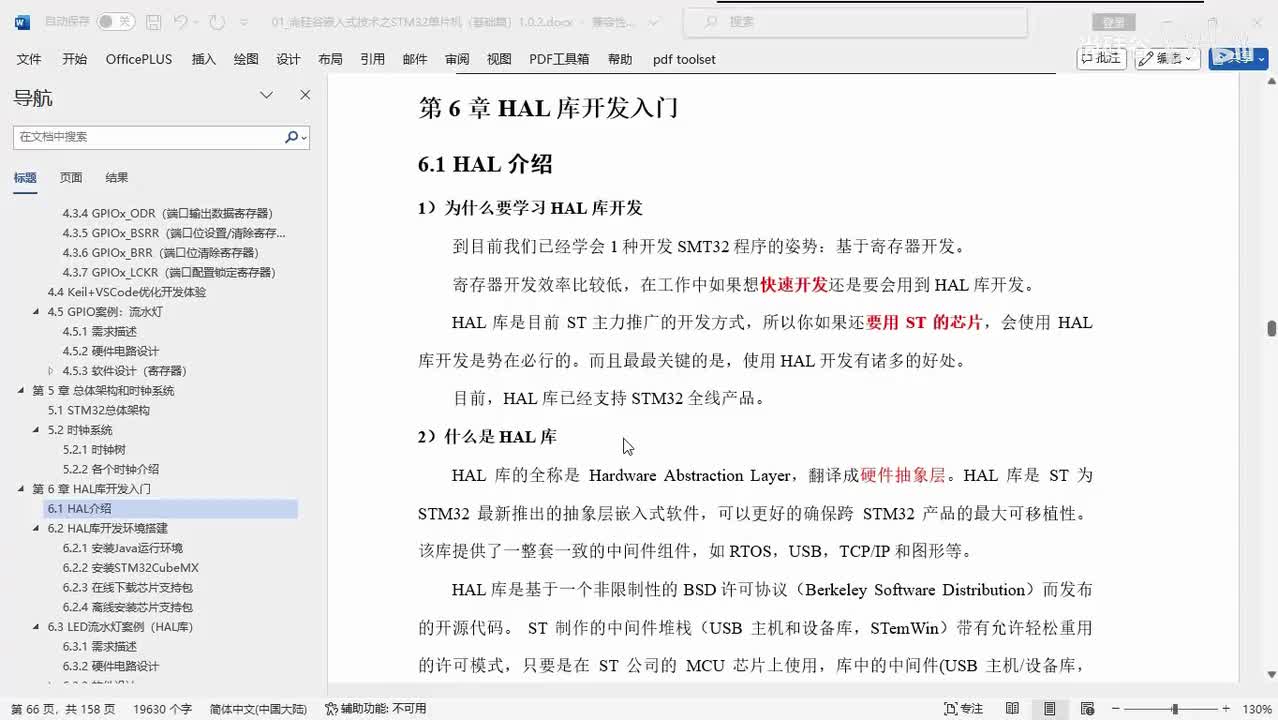This screenshot has width=1278, height=720.
Task: Close the 导航 navigation pane
Action: coord(305,95)
